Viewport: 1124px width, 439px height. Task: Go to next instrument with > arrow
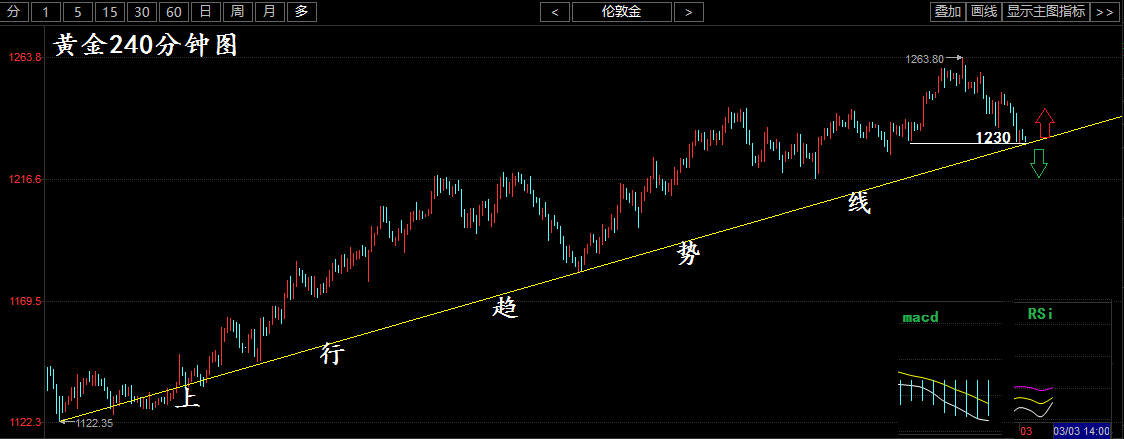[x=688, y=12]
